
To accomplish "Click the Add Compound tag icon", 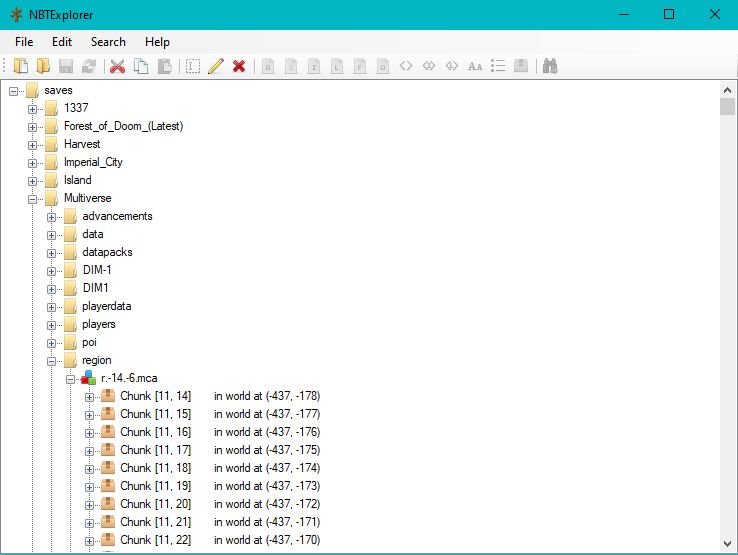I will point(521,66).
